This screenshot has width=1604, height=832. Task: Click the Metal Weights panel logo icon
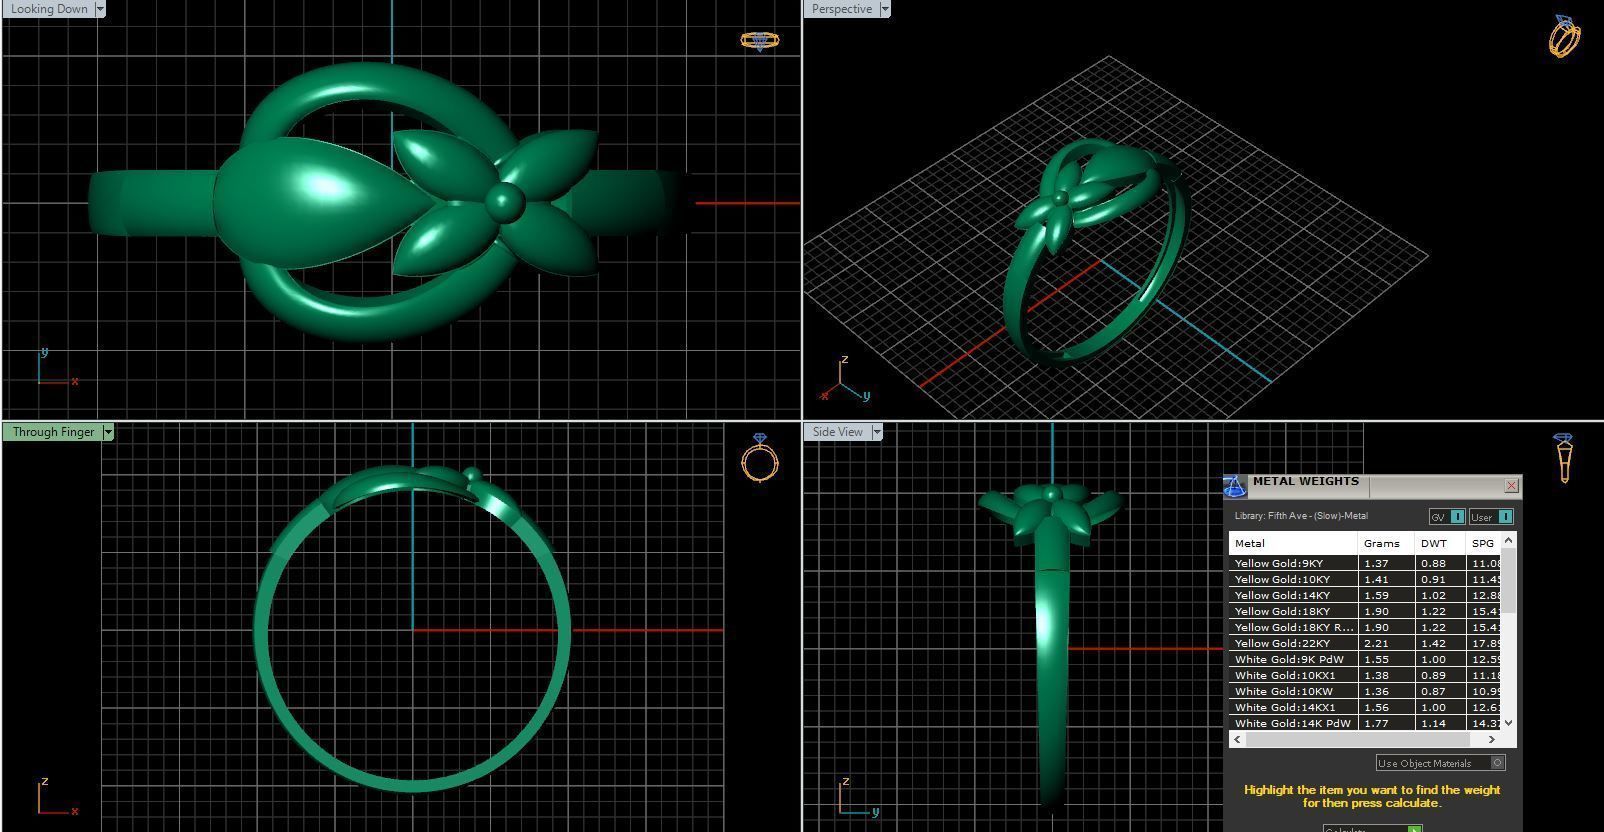tap(1235, 486)
